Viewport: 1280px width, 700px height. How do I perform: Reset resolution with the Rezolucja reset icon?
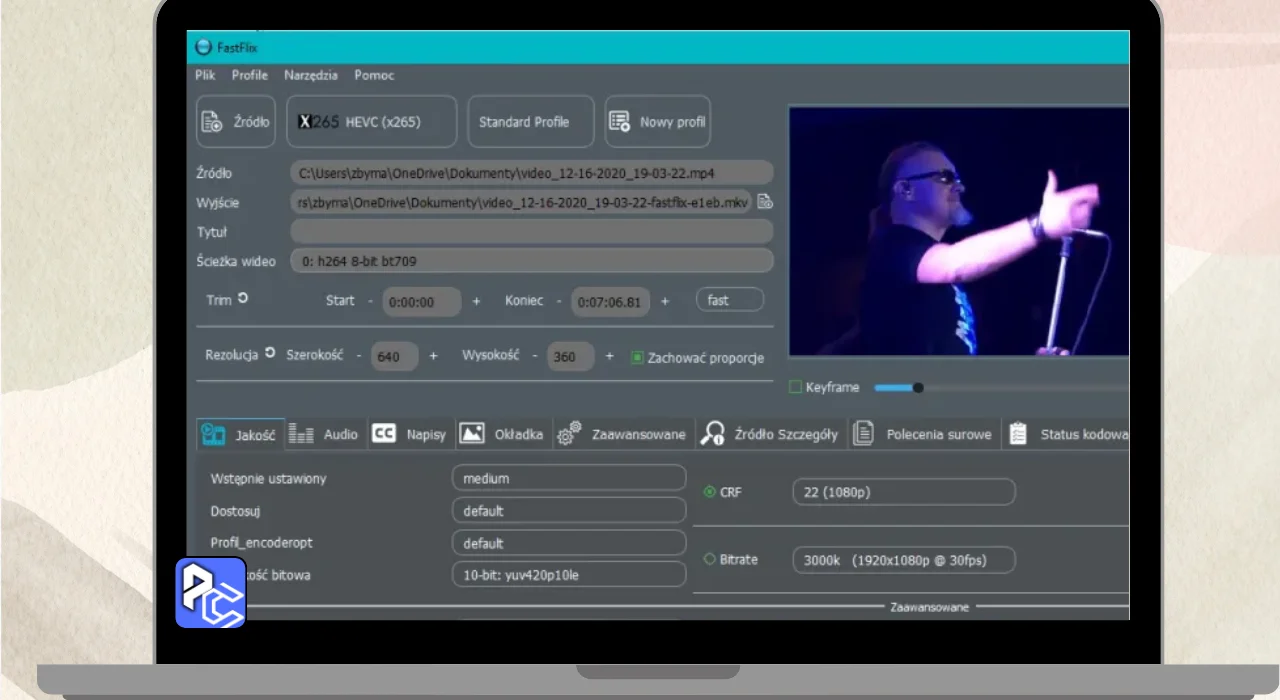[x=270, y=354]
